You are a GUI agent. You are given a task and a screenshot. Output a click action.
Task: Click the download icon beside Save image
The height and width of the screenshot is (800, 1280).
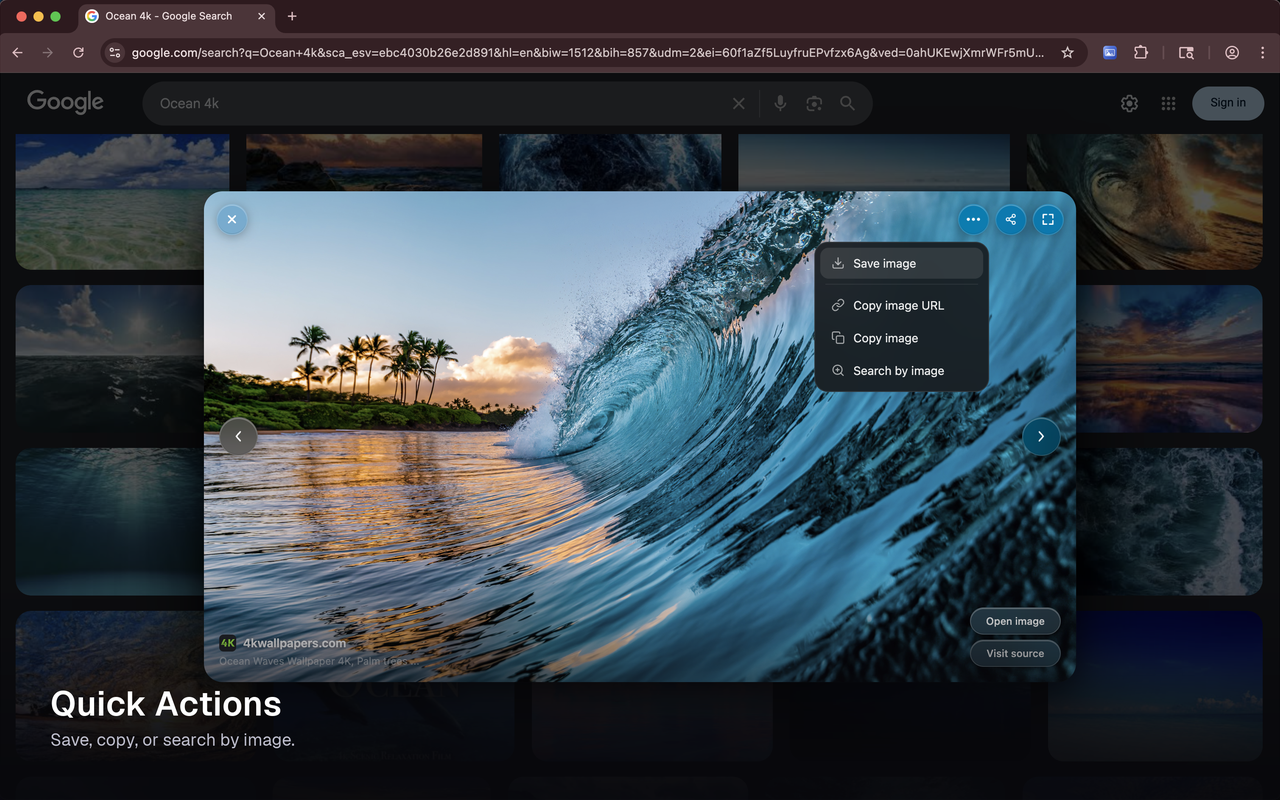coord(838,264)
